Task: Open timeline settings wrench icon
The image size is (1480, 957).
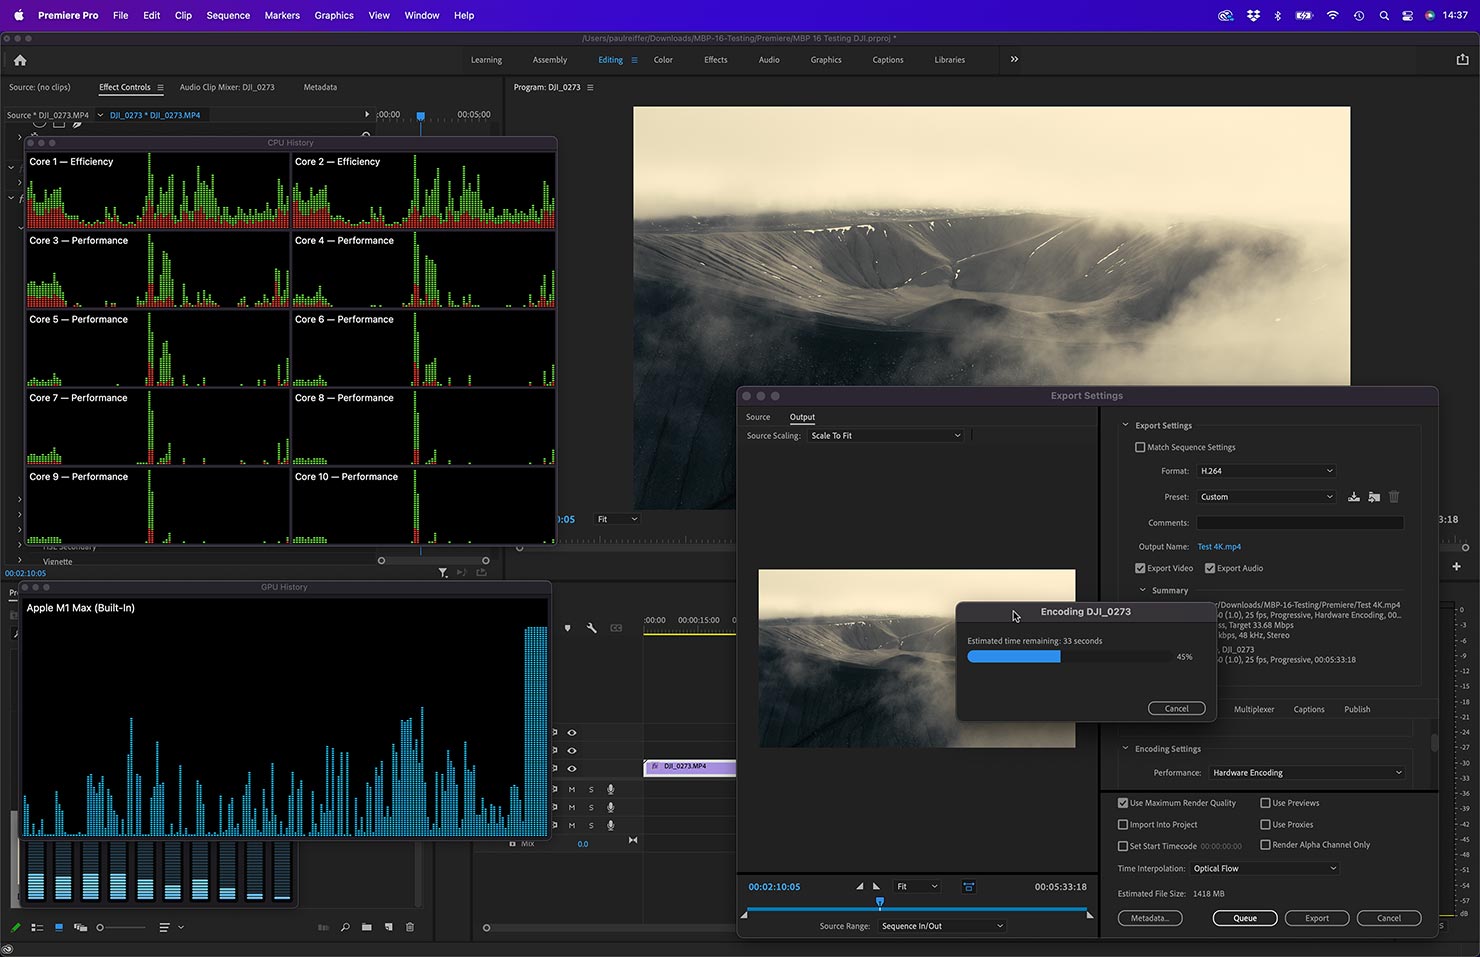Action: [591, 628]
